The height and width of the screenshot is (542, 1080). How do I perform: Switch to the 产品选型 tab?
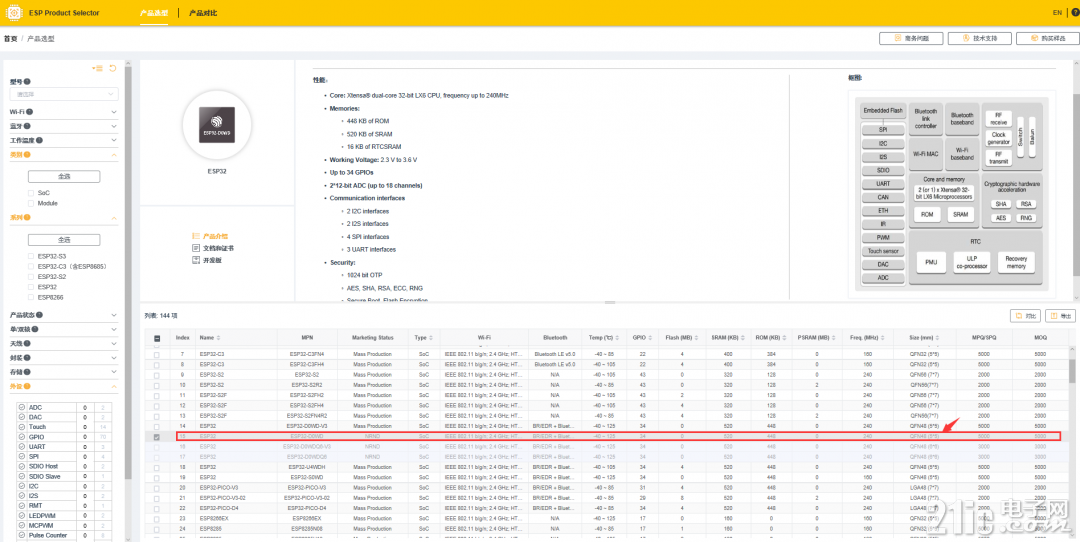click(x=154, y=13)
